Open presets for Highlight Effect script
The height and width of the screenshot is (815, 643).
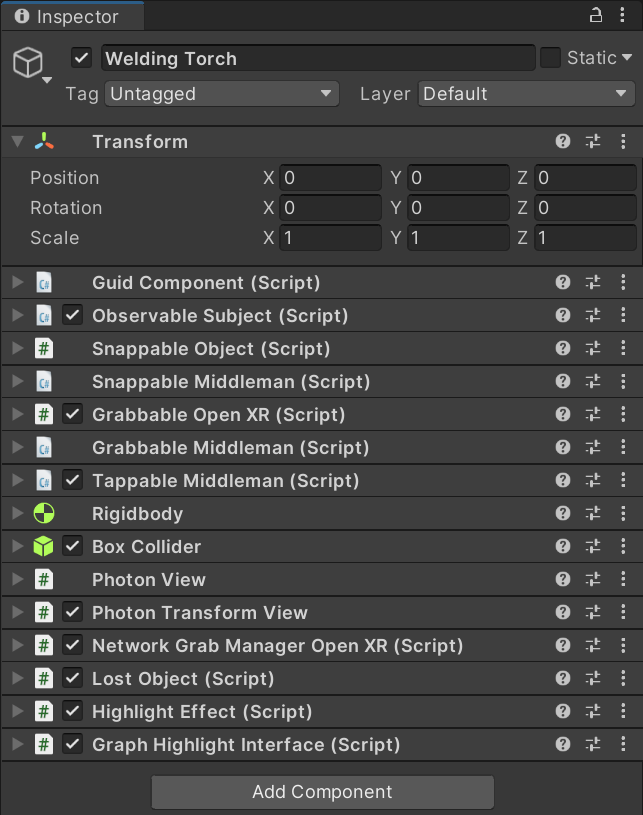(593, 712)
